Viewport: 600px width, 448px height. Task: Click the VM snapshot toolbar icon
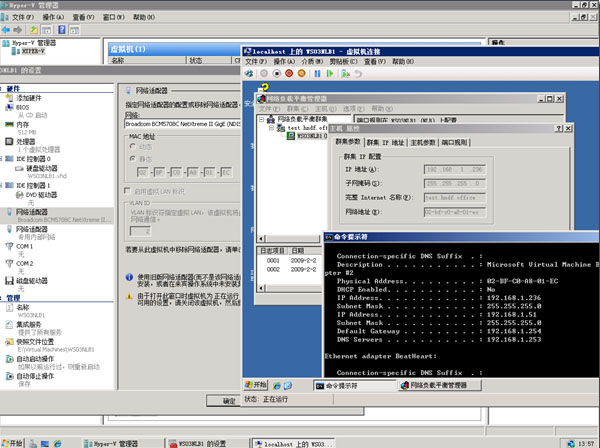click(346, 73)
